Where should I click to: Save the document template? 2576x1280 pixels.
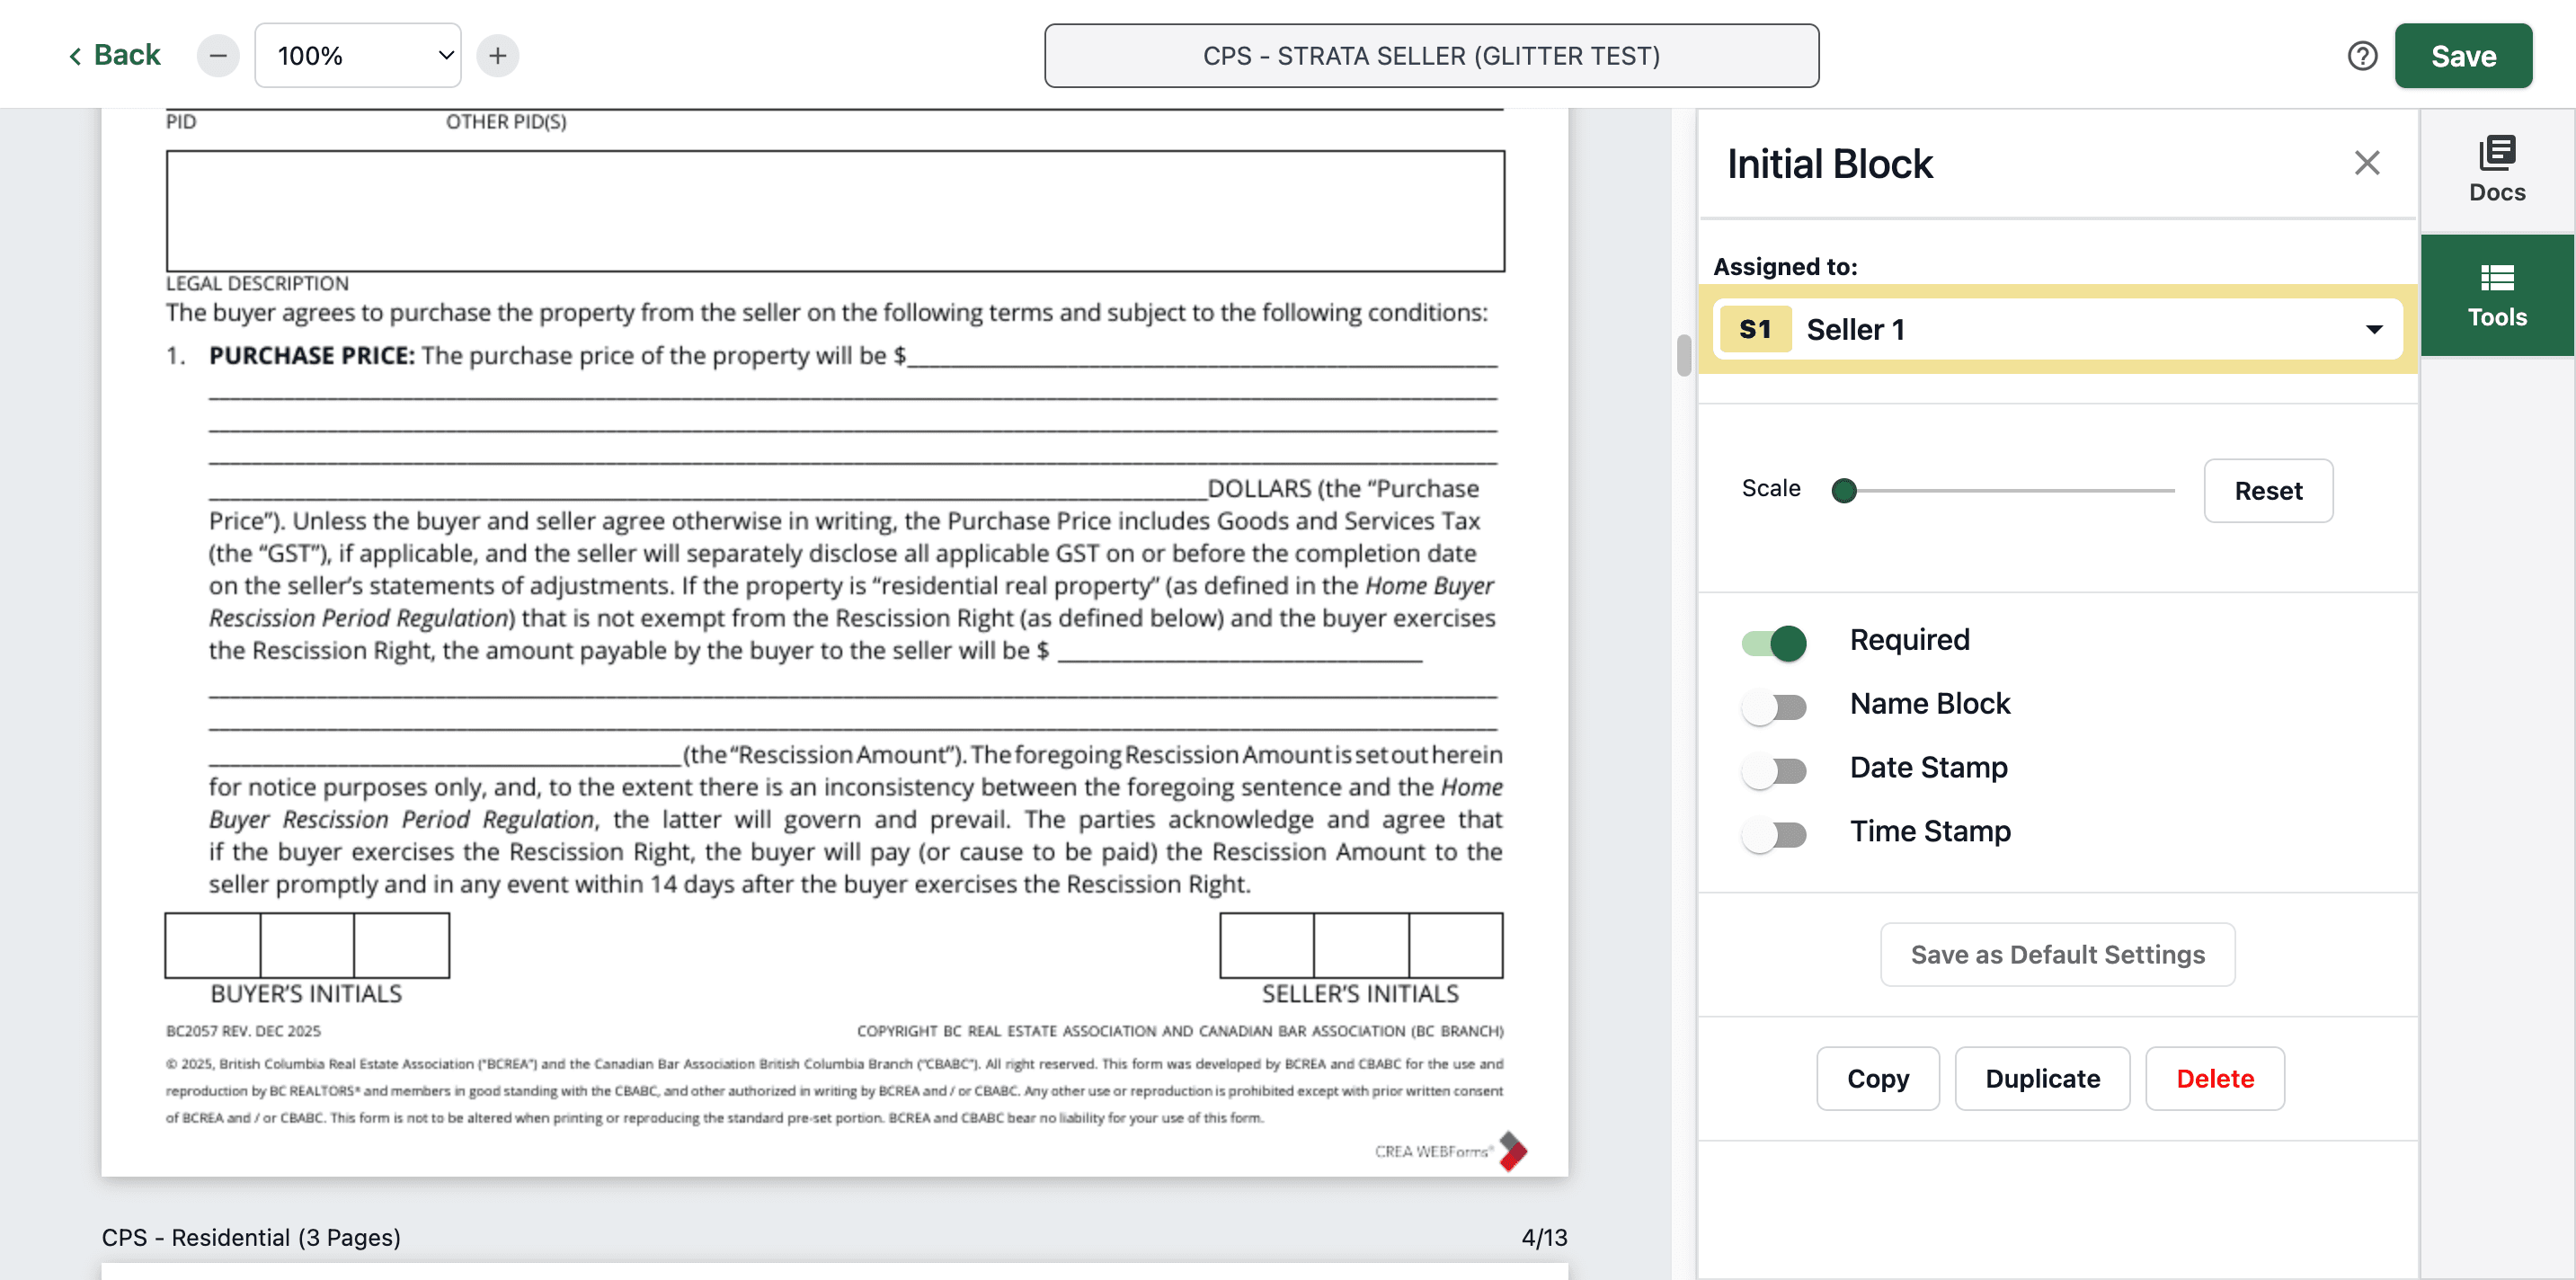[x=2463, y=56]
